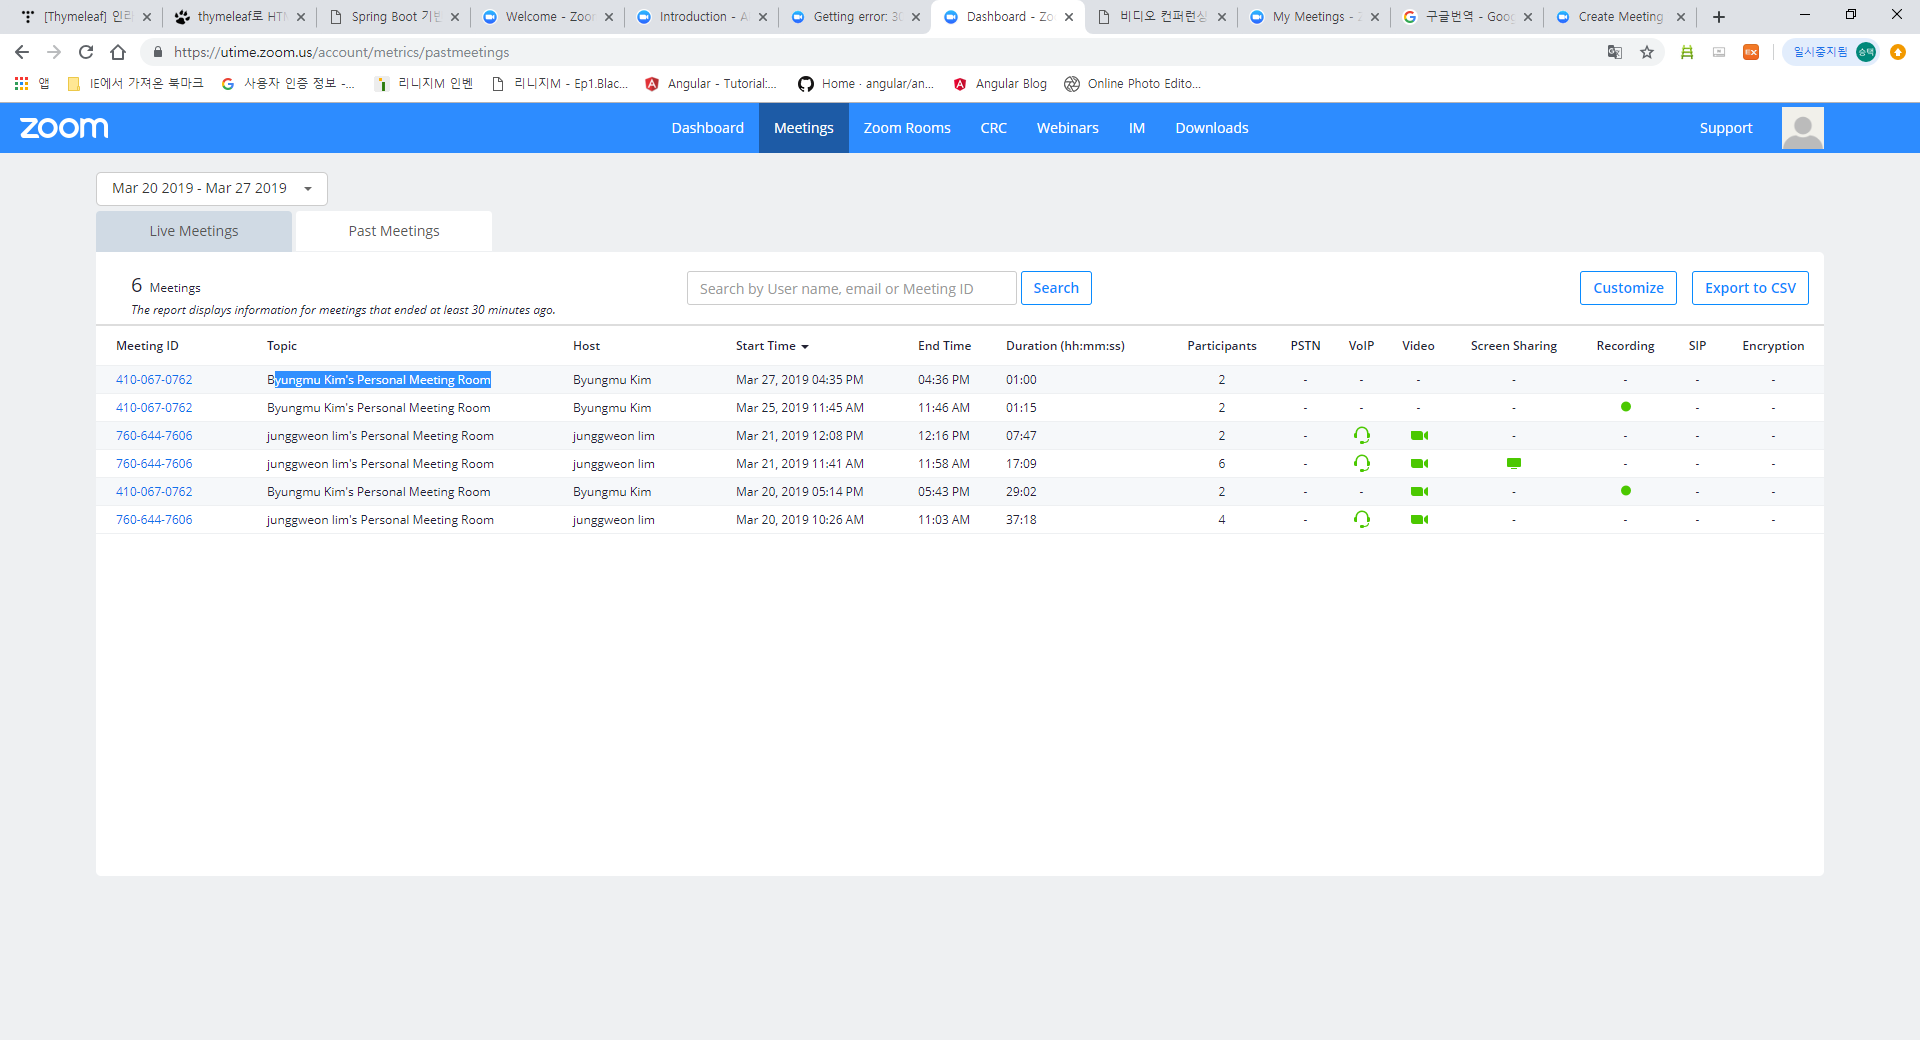Click the VoIP headset icon for the 11:41 AM meeting
This screenshot has width=1920, height=1040.
1361,463
